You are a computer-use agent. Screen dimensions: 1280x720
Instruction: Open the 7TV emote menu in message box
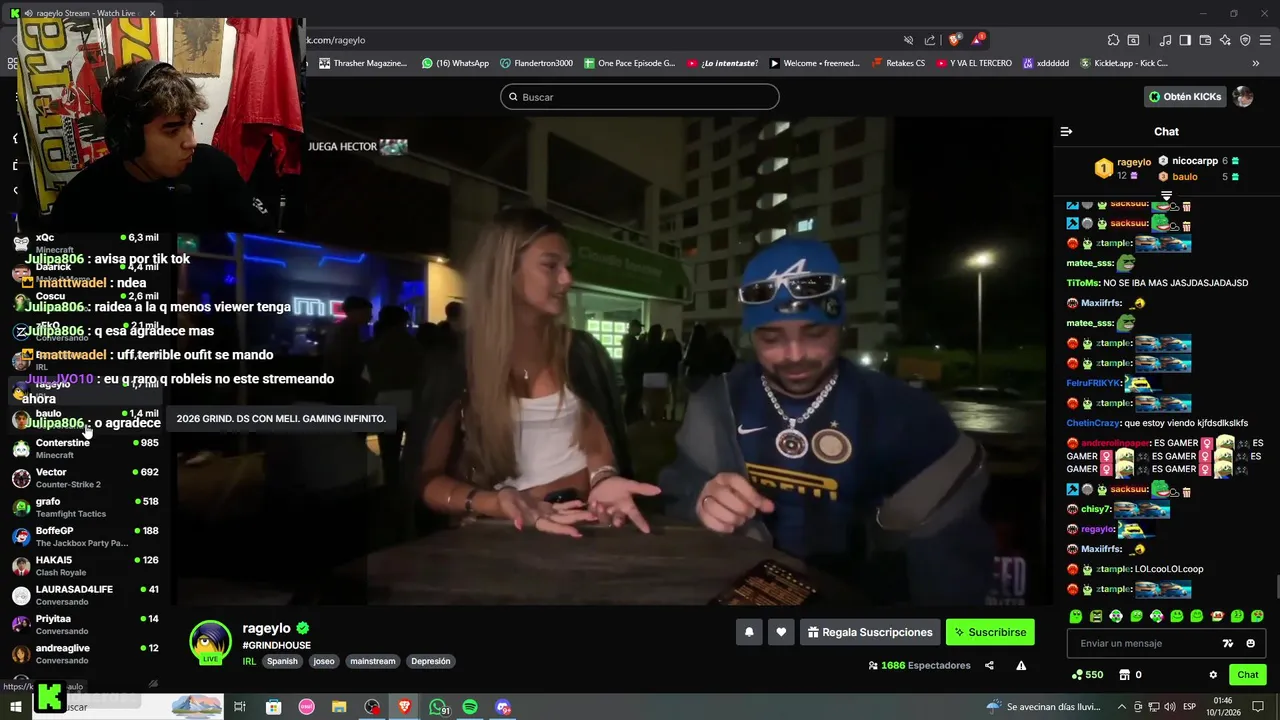[1228, 643]
